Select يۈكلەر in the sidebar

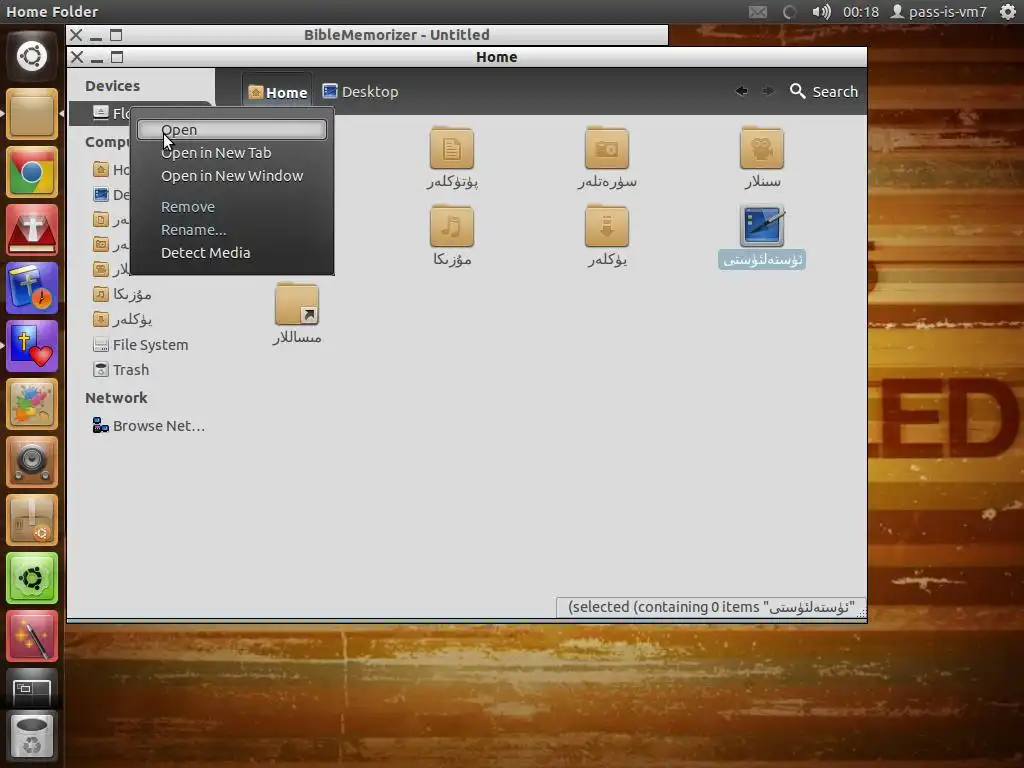coord(122,319)
